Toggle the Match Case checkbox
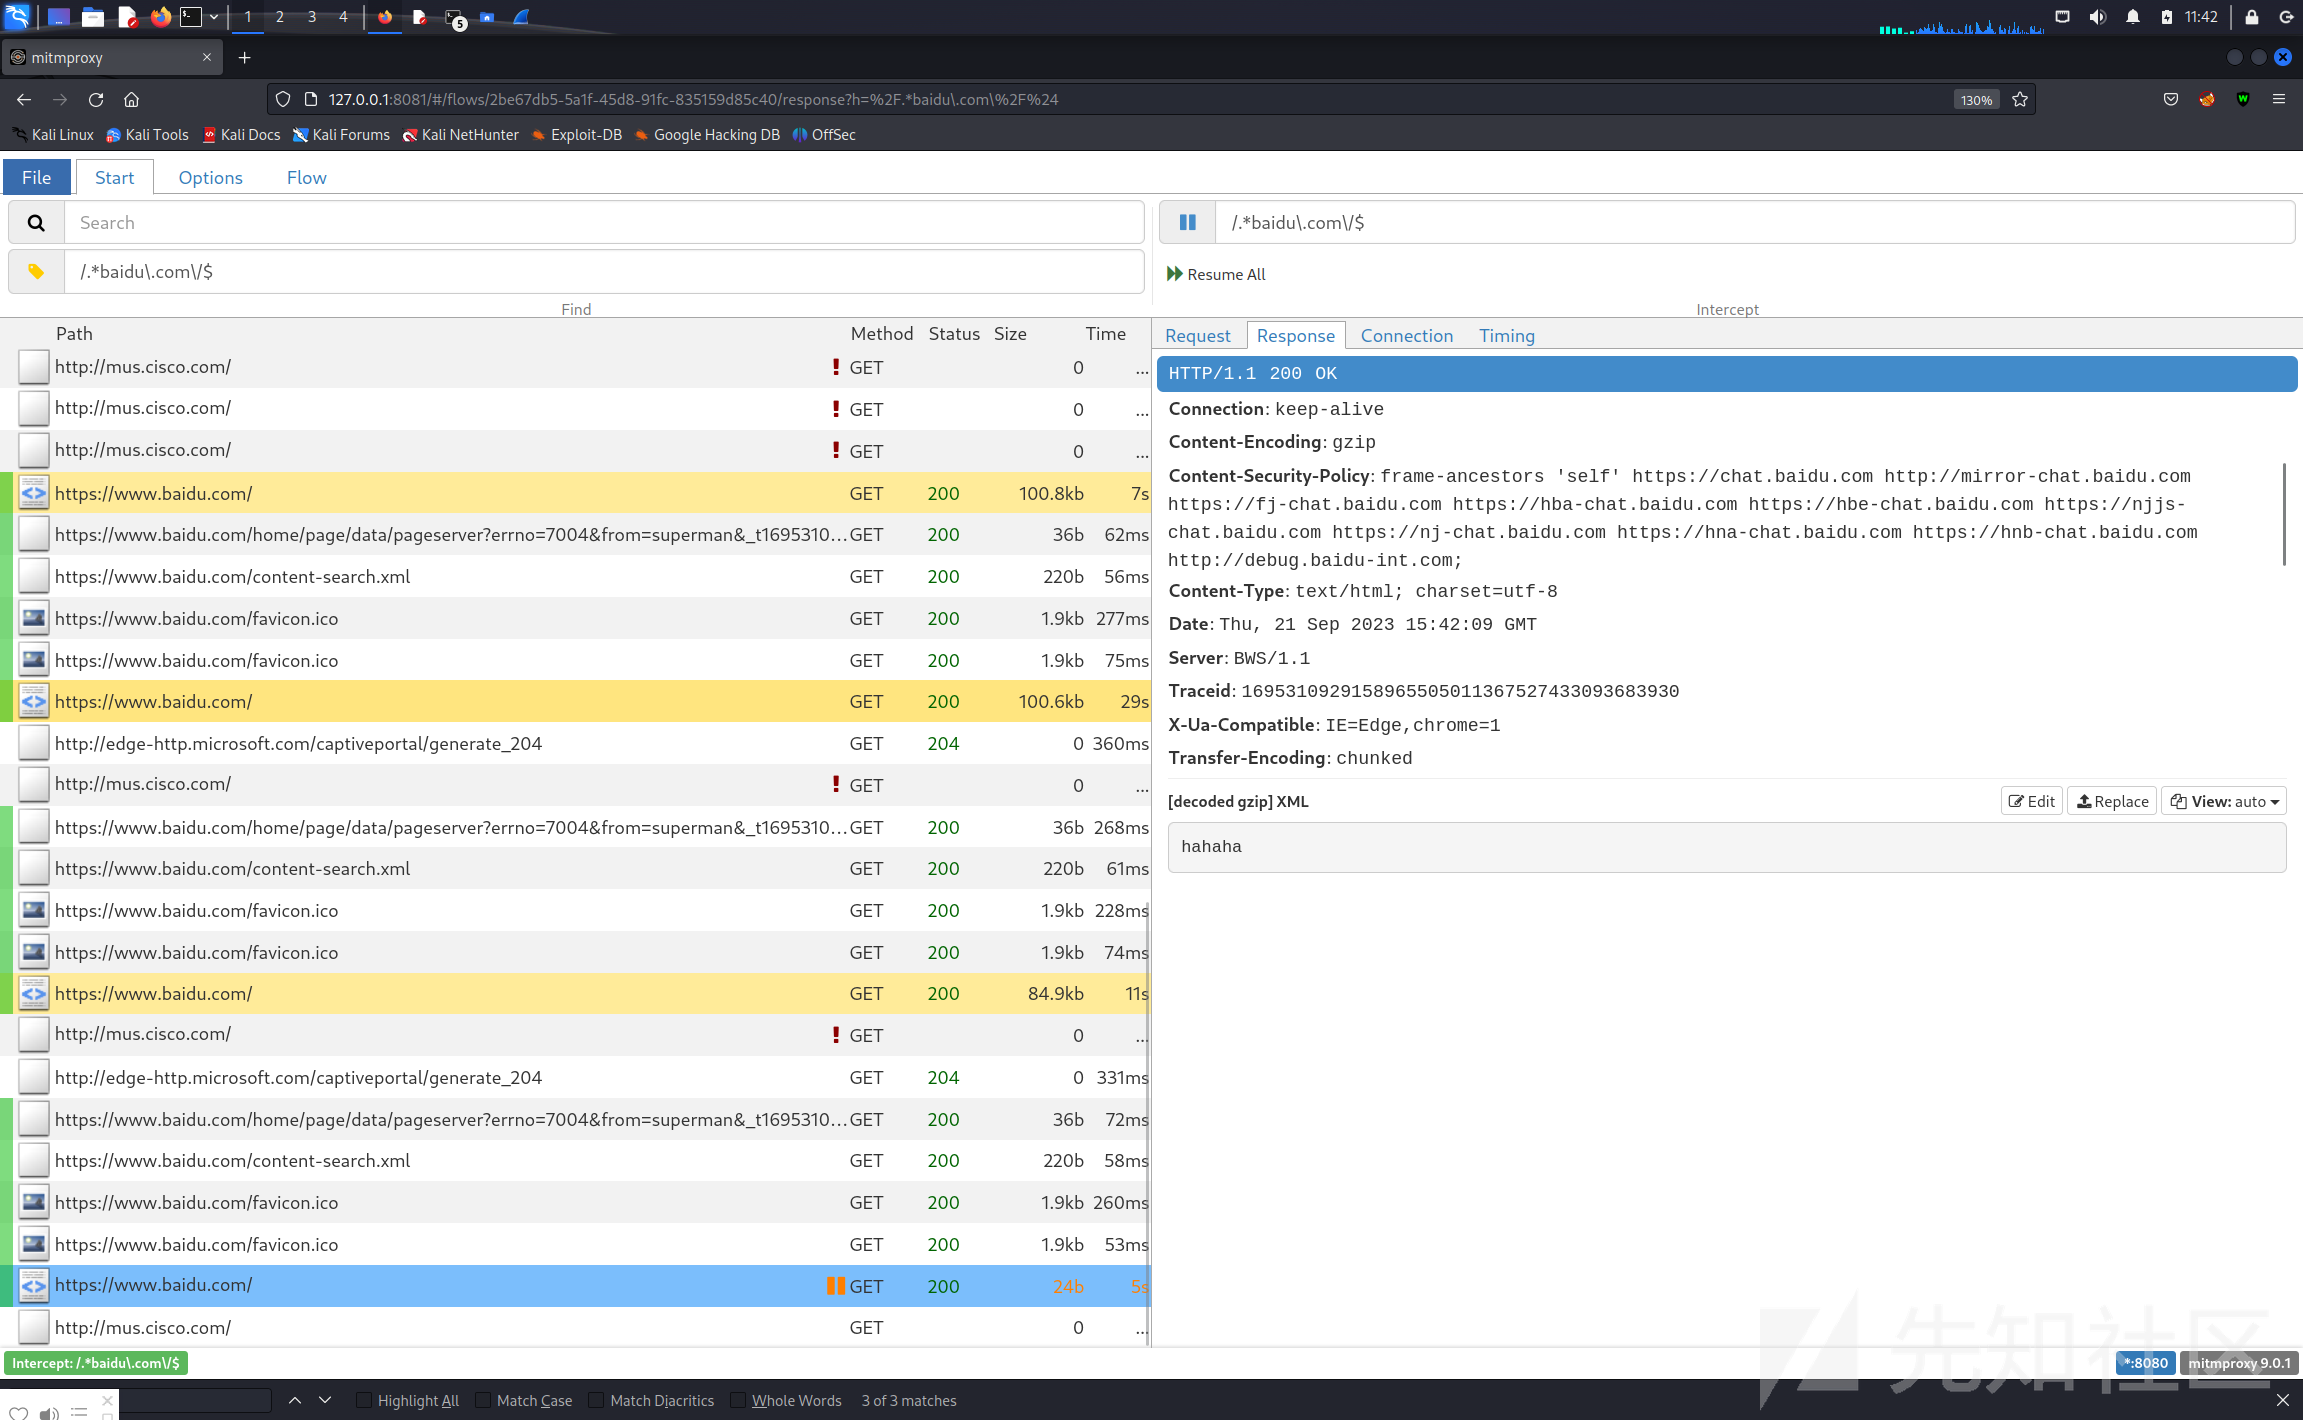This screenshot has height=1420, width=2303. [484, 1400]
